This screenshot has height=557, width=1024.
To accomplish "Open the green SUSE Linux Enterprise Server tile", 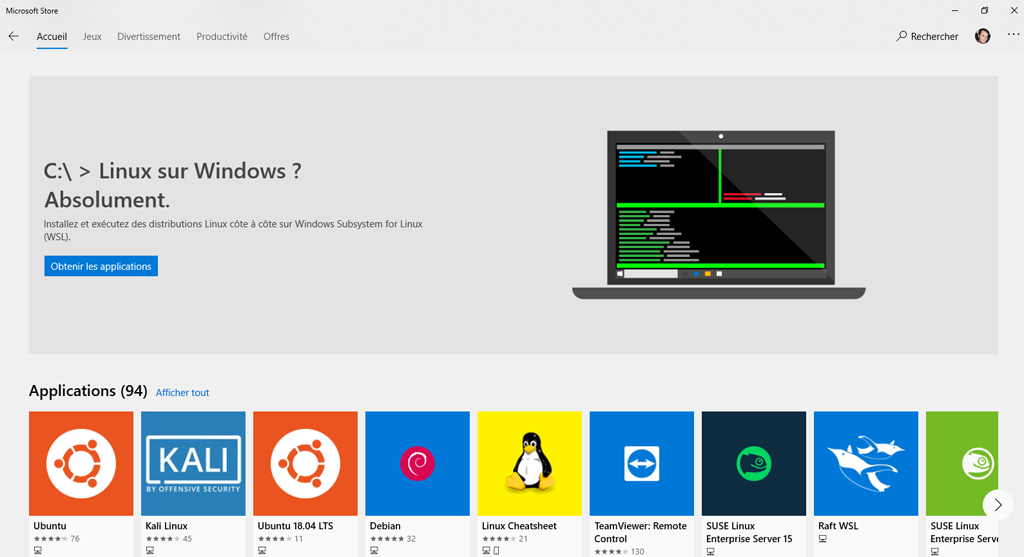I will 962,464.
